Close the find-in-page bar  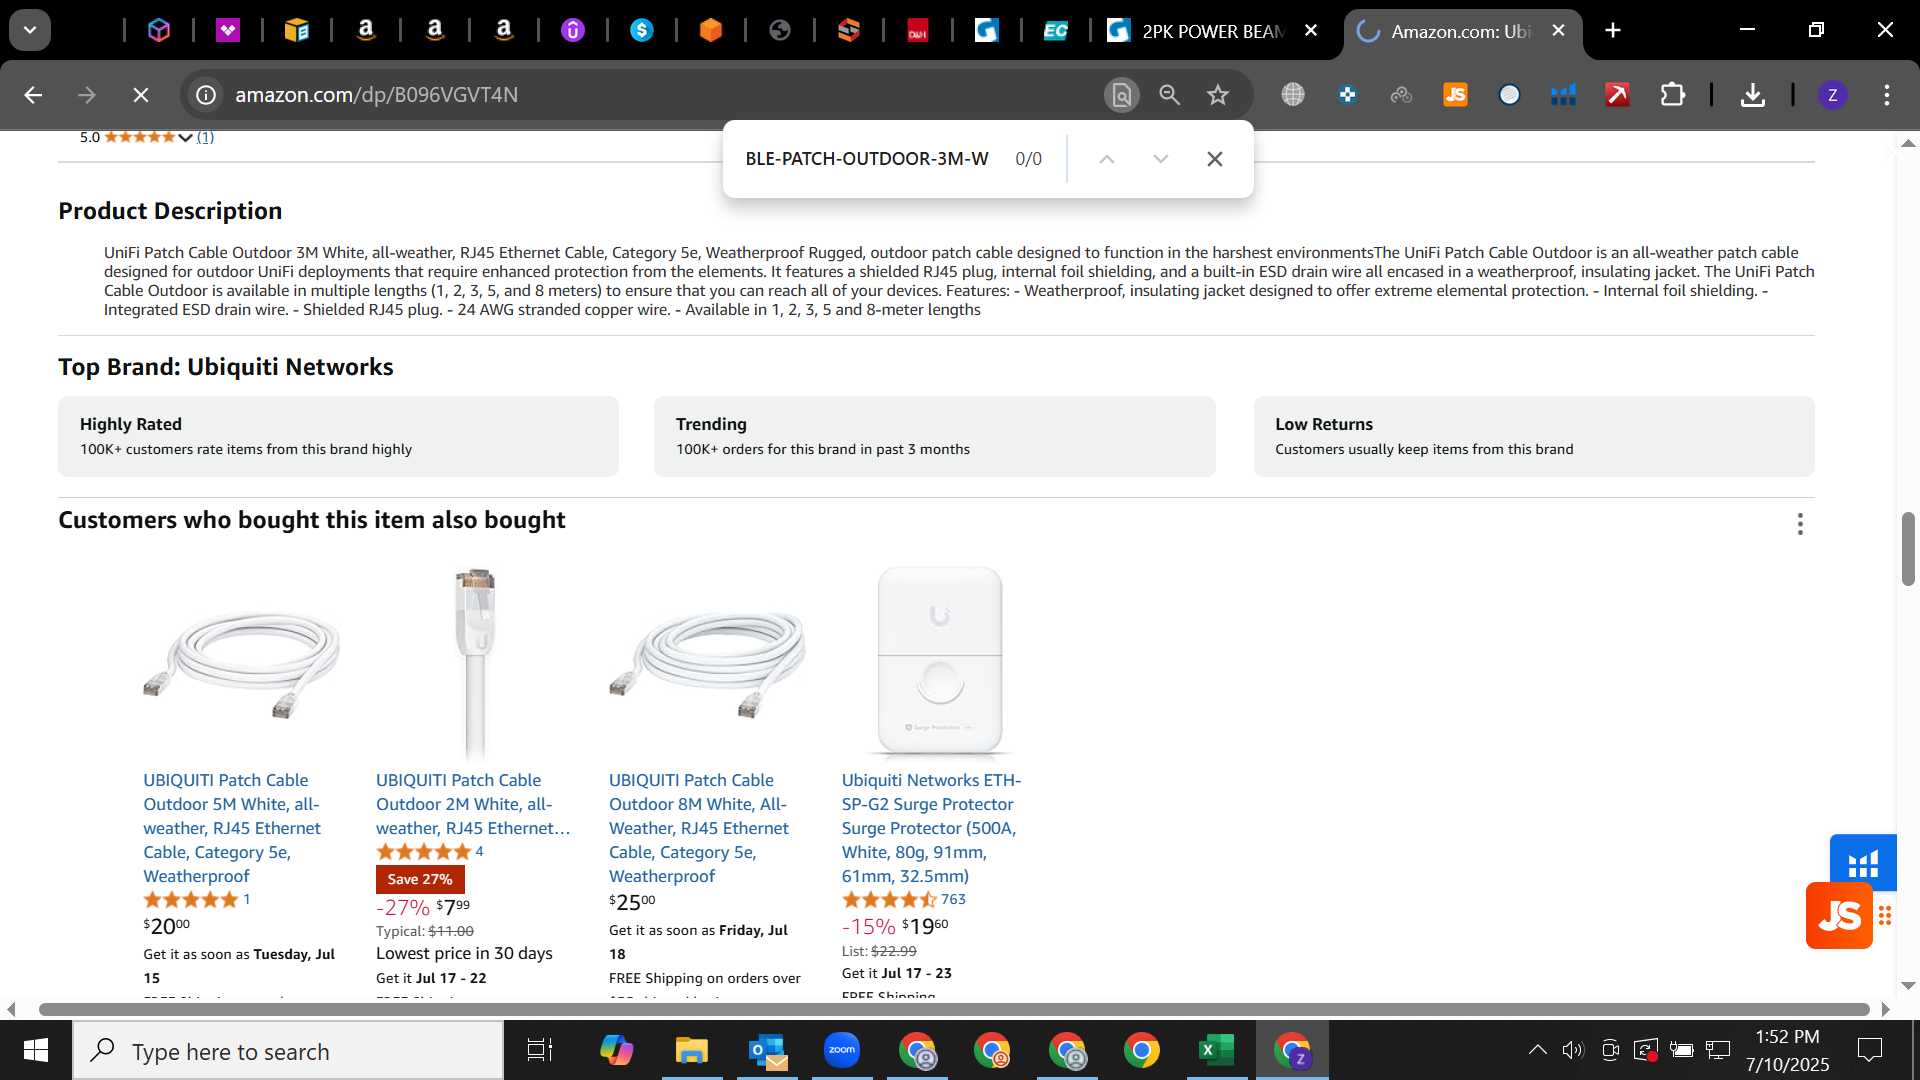(1215, 159)
